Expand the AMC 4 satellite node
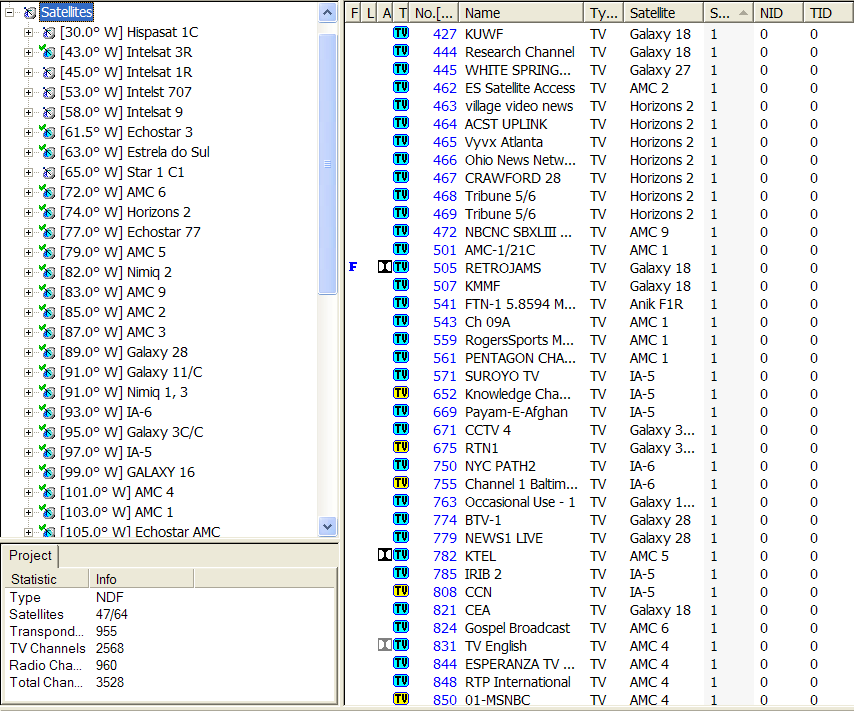This screenshot has width=854, height=711. click(29, 492)
